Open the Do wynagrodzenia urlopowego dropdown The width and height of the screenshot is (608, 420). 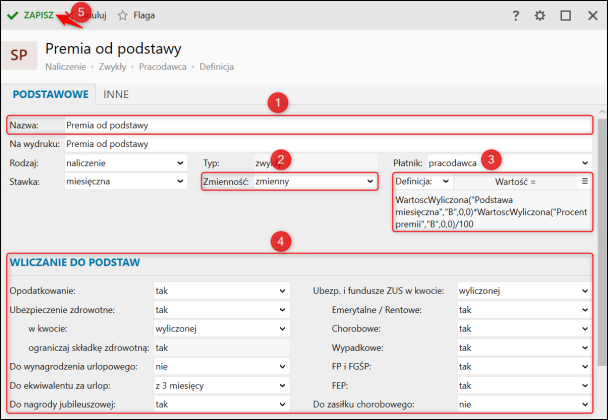pyautogui.click(x=221, y=366)
